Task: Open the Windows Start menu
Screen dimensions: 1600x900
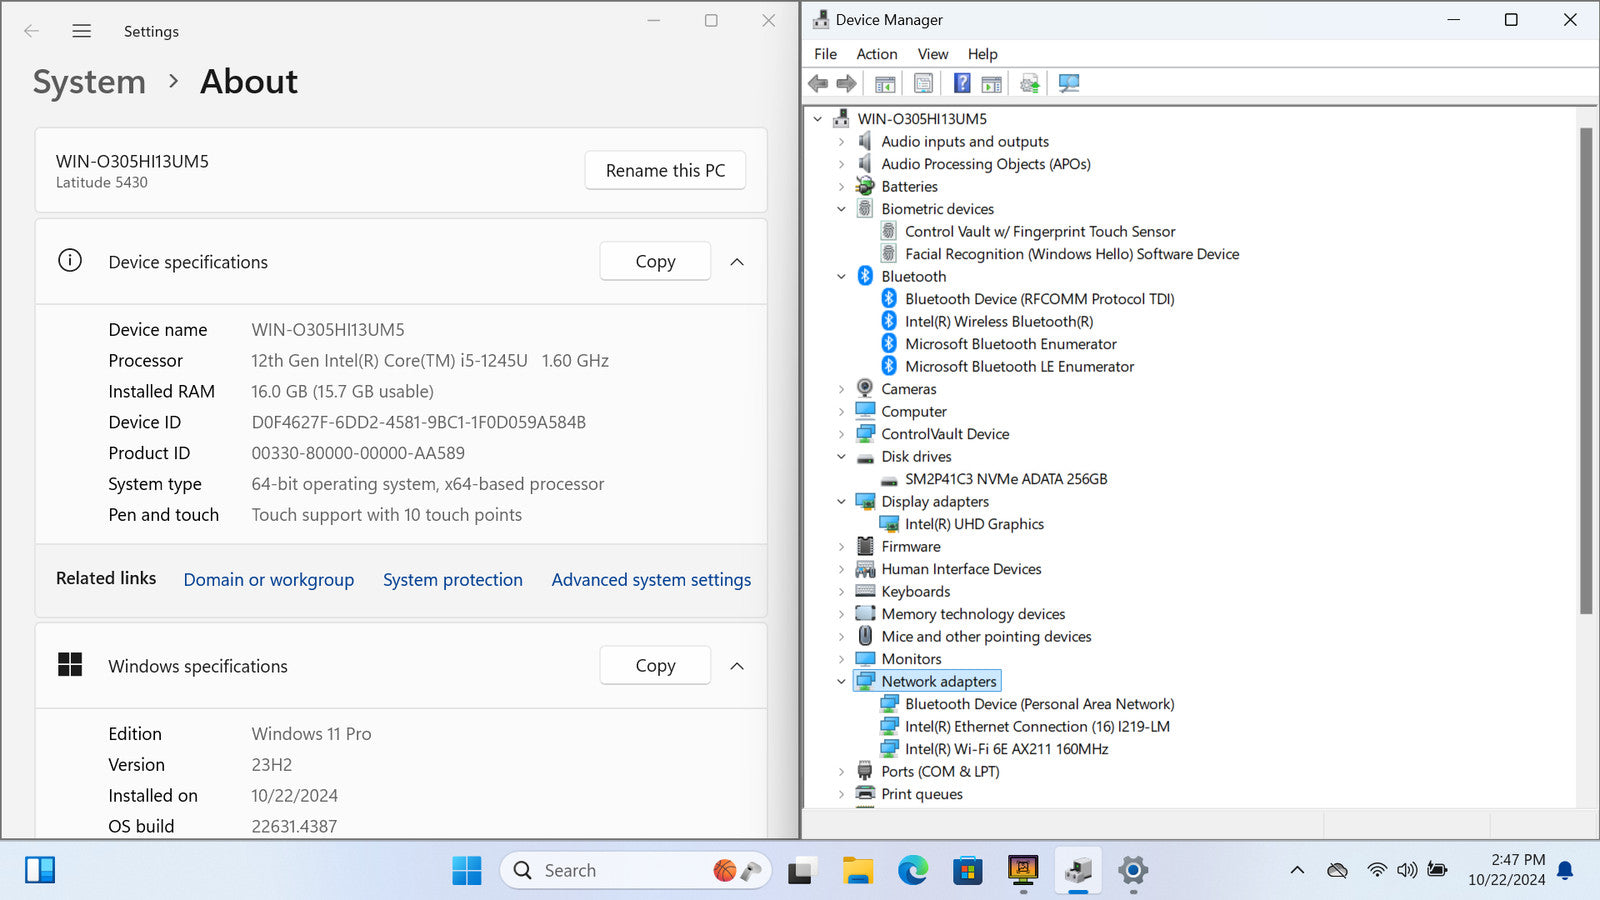Action: pyautogui.click(x=466, y=870)
